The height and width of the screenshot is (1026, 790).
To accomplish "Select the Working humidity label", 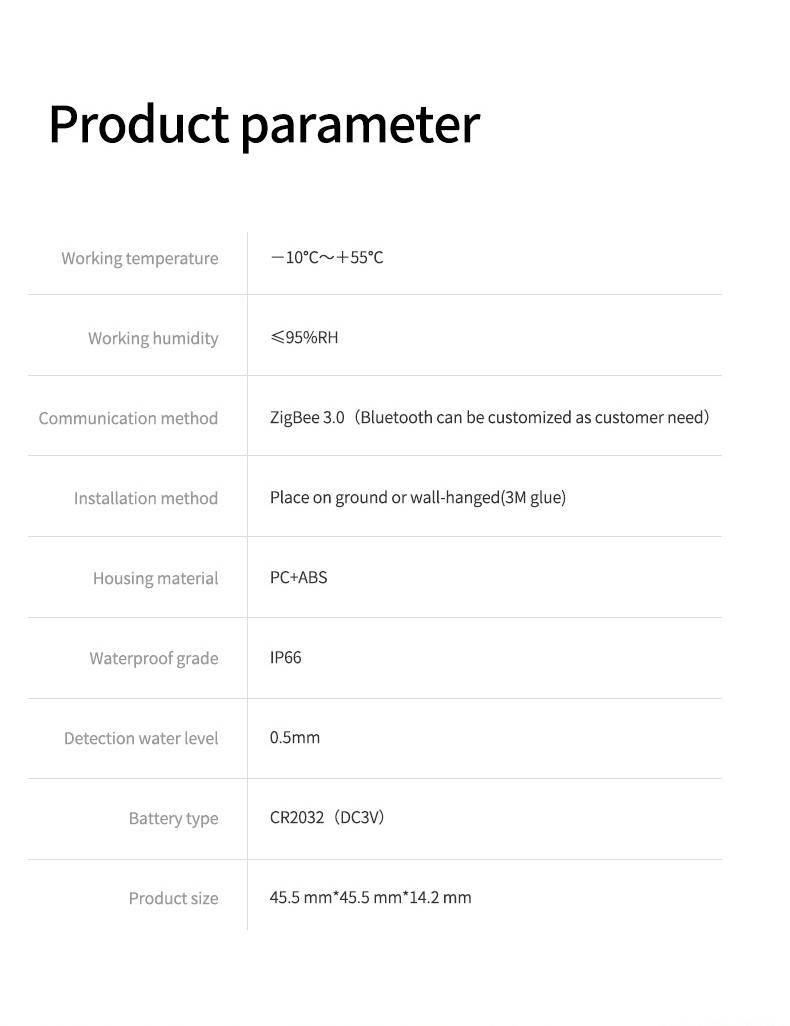I will click(x=153, y=338).
